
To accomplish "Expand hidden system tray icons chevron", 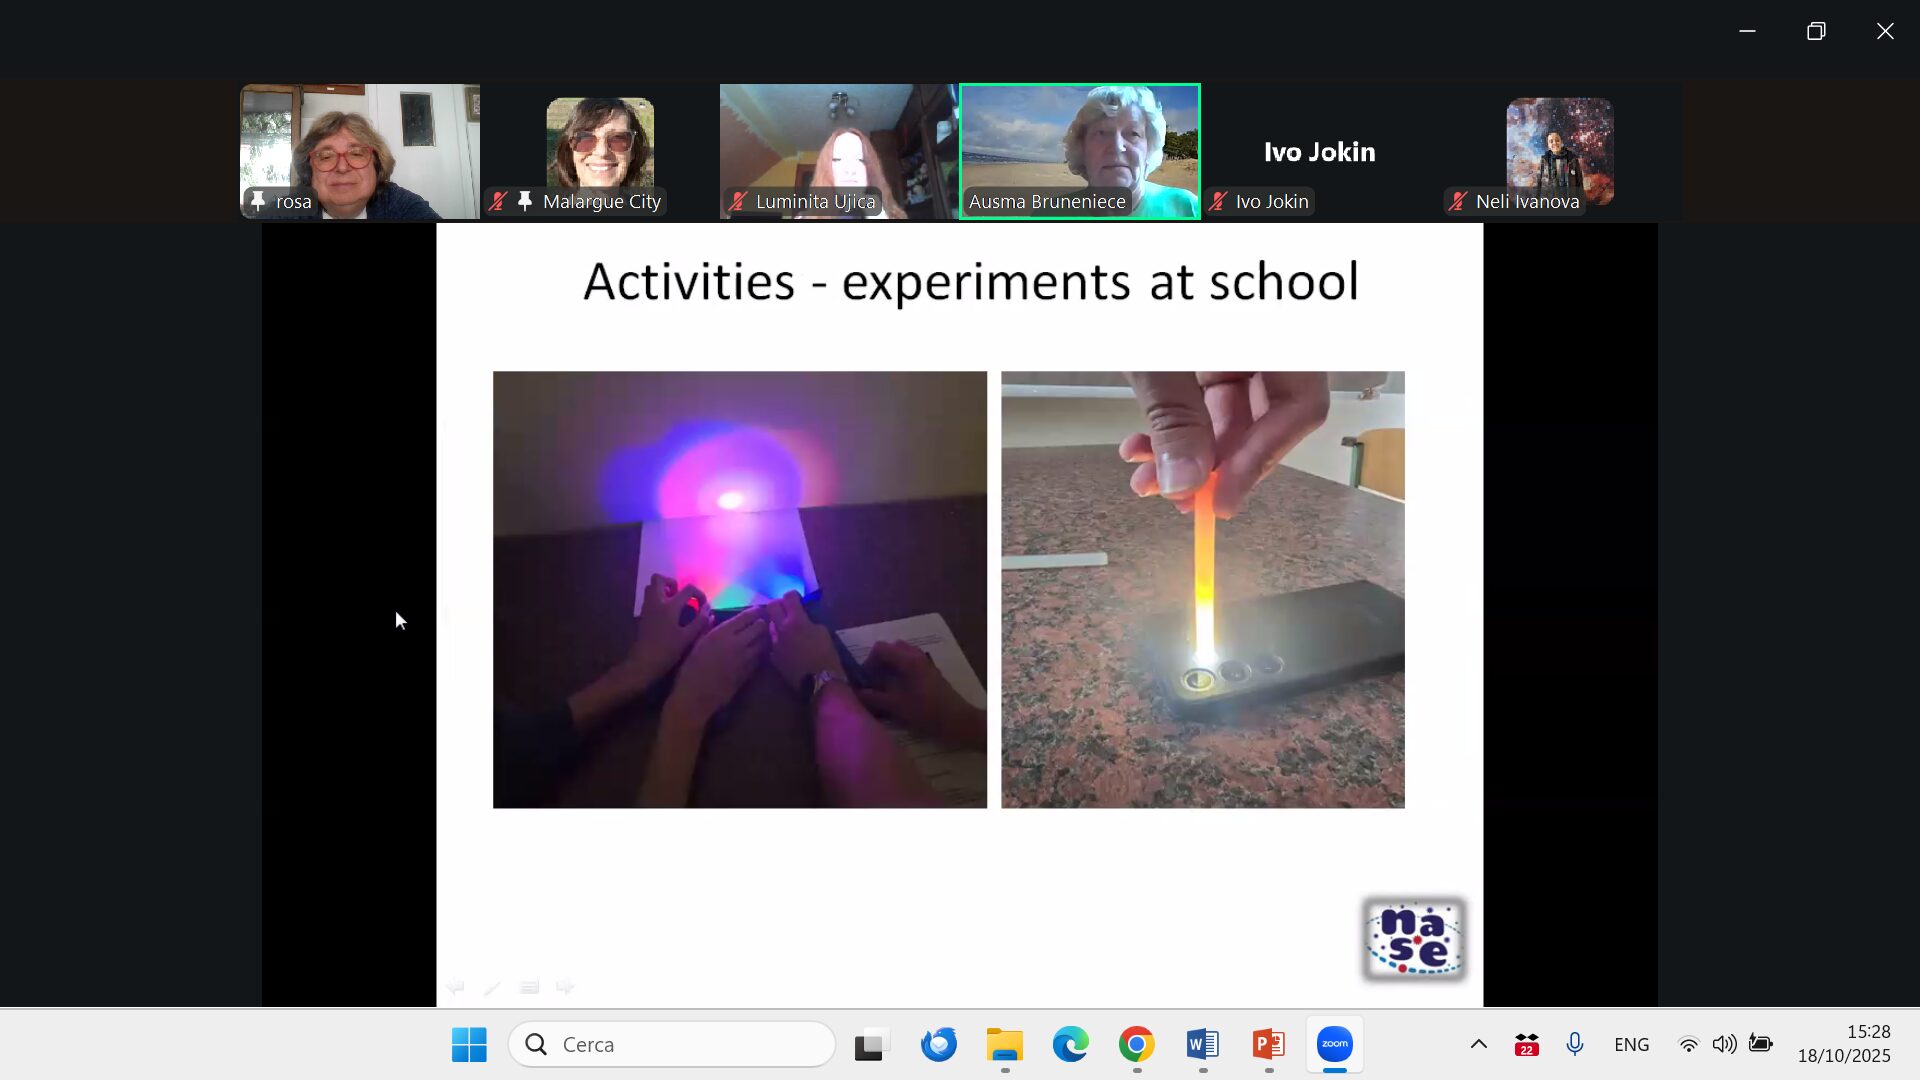I will coord(1478,1044).
